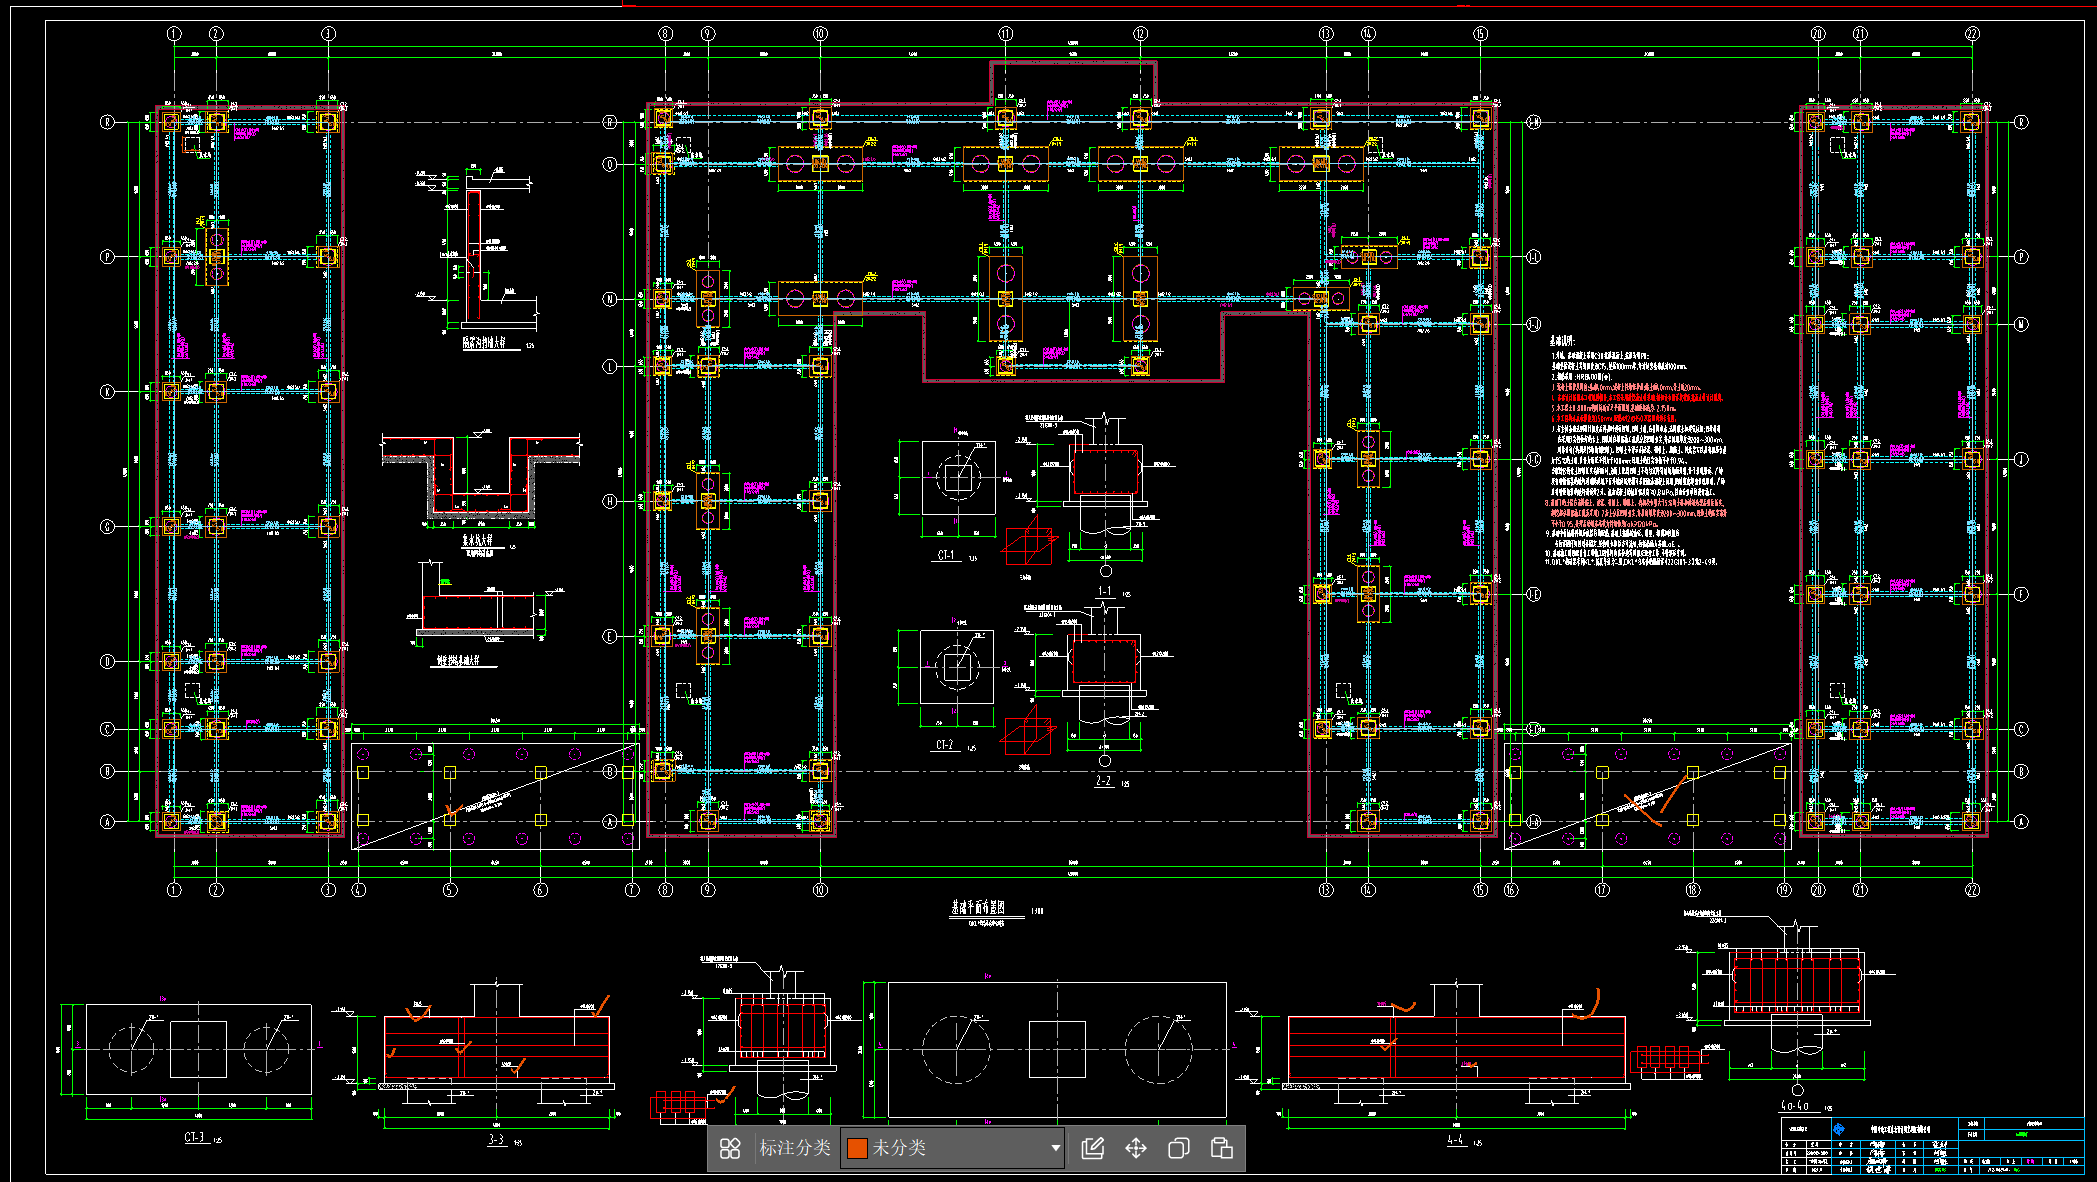Click the 标注分类 label in toolbar
The width and height of the screenshot is (2097, 1182).
click(795, 1148)
